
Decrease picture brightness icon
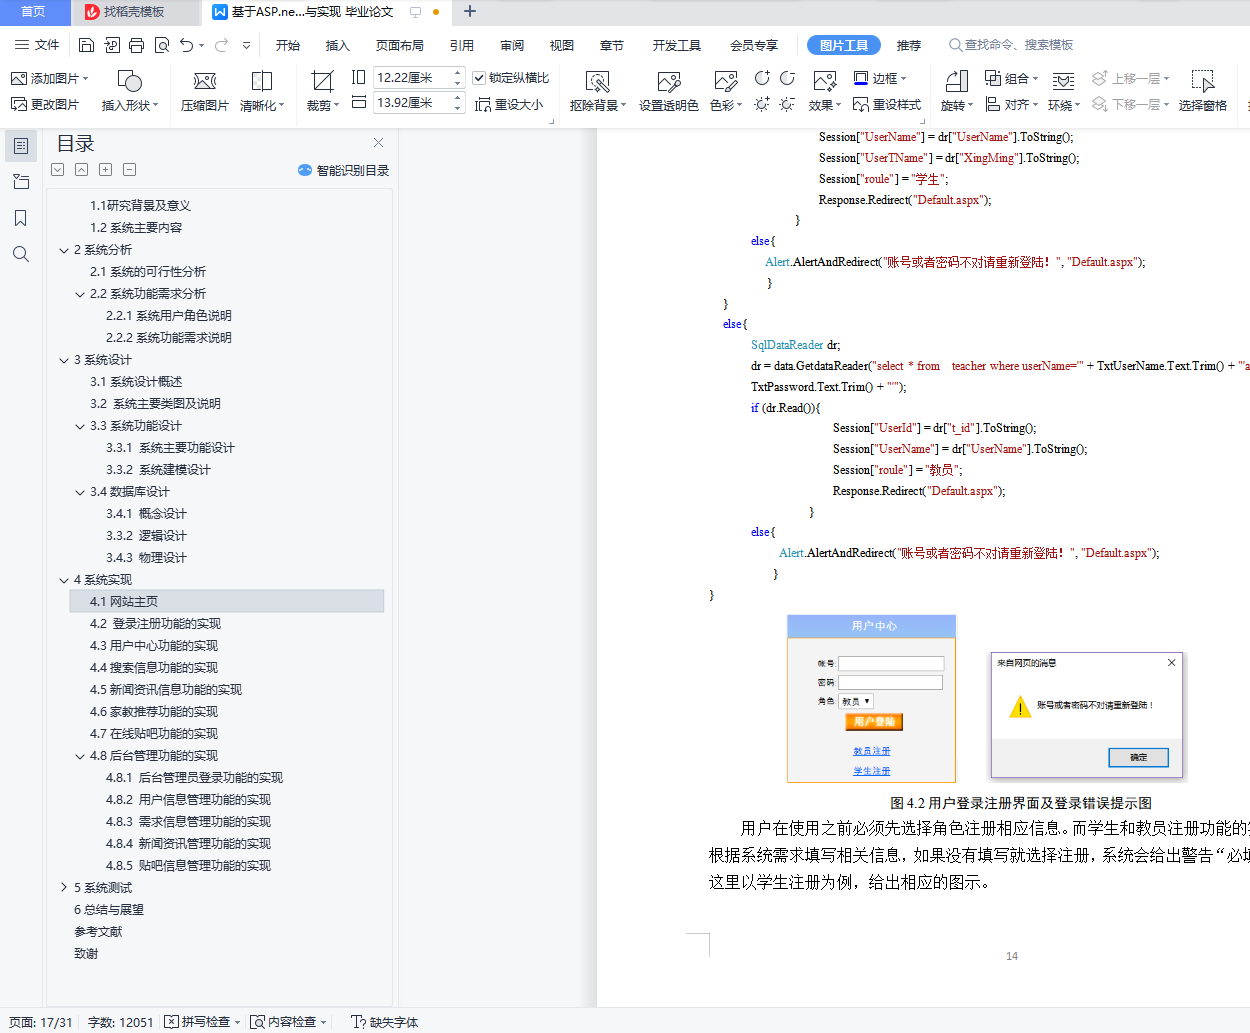[x=787, y=104]
